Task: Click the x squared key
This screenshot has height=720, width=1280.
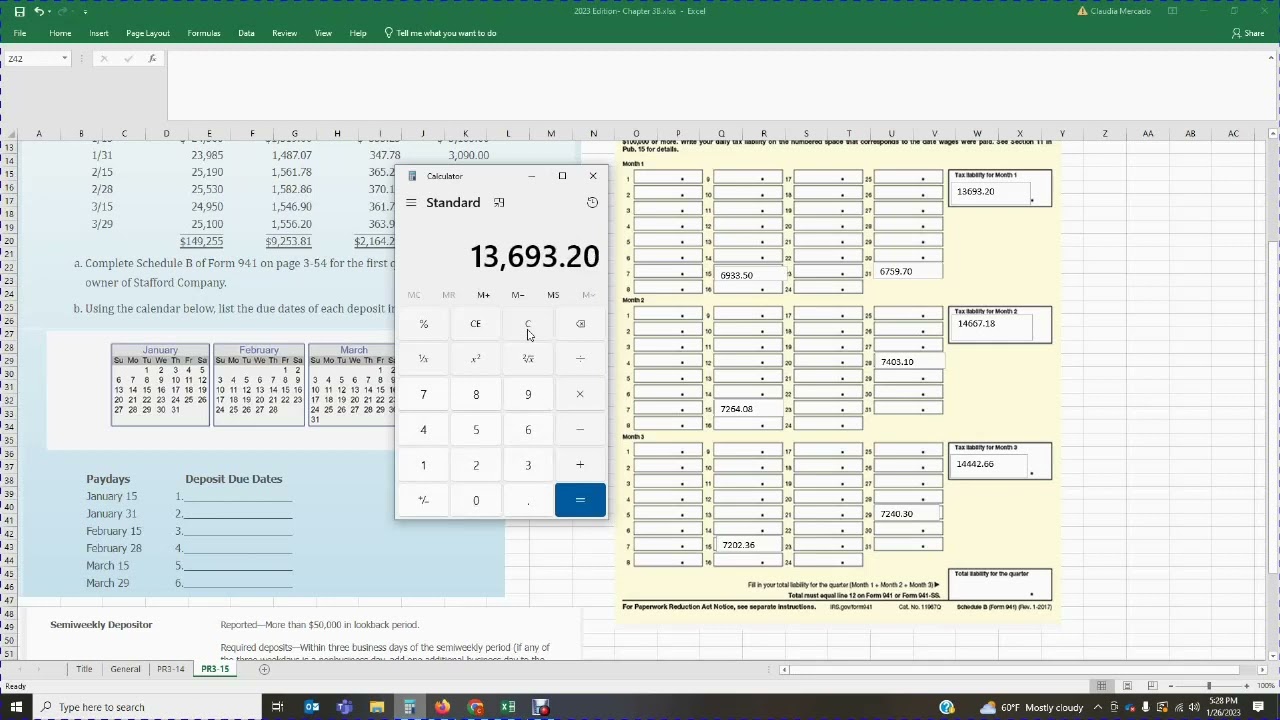Action: point(476,359)
